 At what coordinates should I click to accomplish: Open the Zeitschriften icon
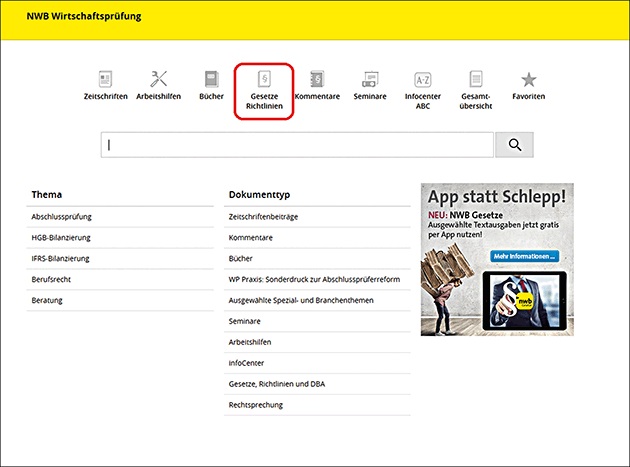pos(105,79)
